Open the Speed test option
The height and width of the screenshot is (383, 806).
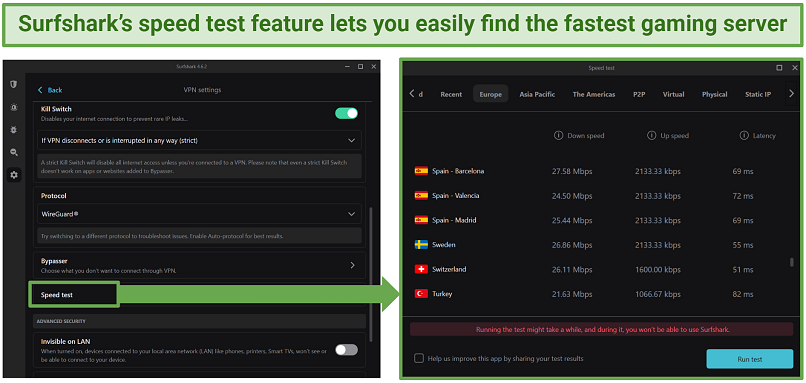tap(74, 295)
